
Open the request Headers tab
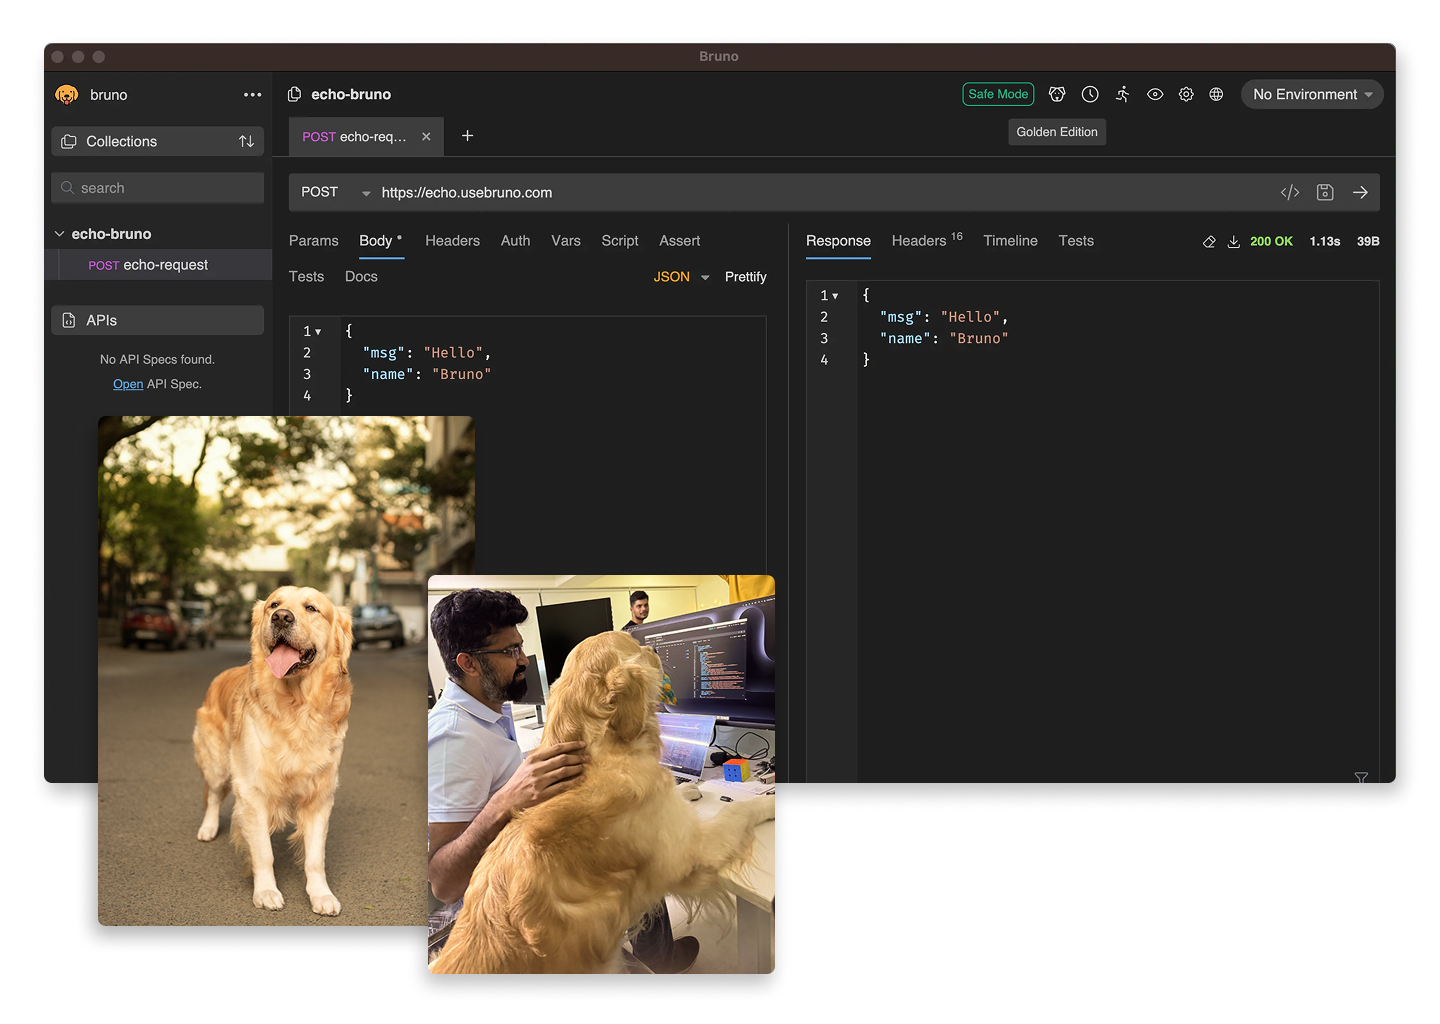[x=452, y=241]
